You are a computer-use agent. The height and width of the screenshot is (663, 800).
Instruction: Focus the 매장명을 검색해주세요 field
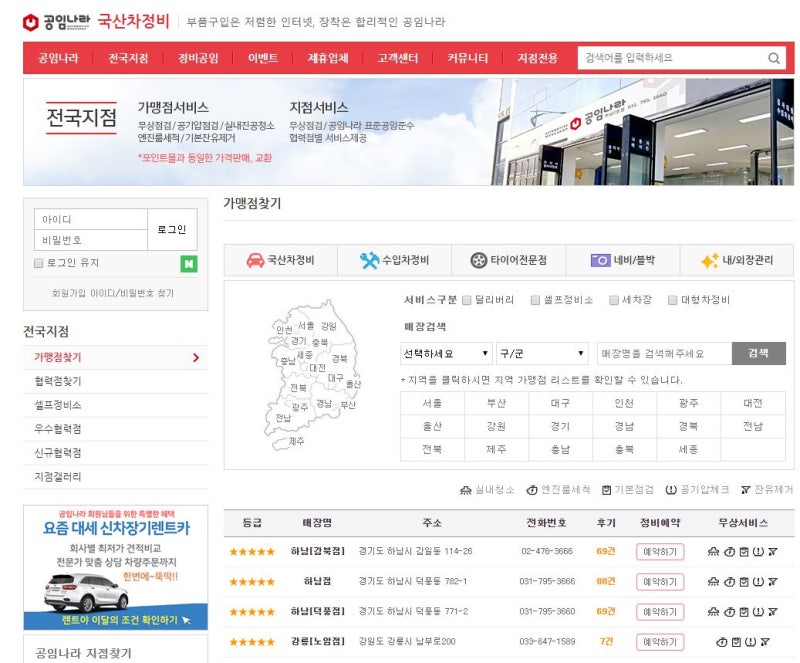point(664,354)
